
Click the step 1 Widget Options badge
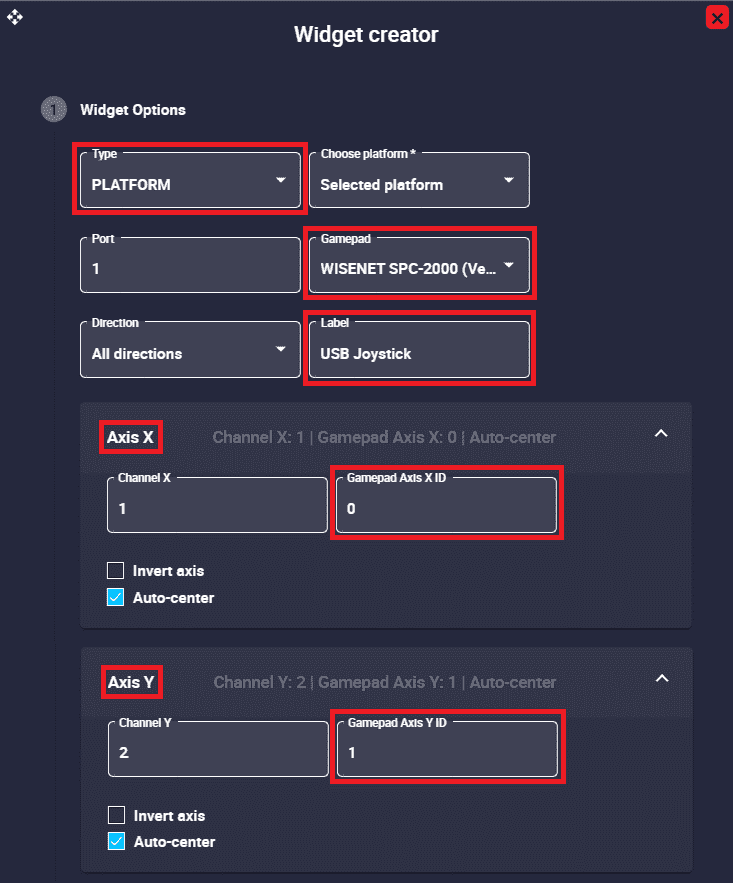tap(53, 110)
